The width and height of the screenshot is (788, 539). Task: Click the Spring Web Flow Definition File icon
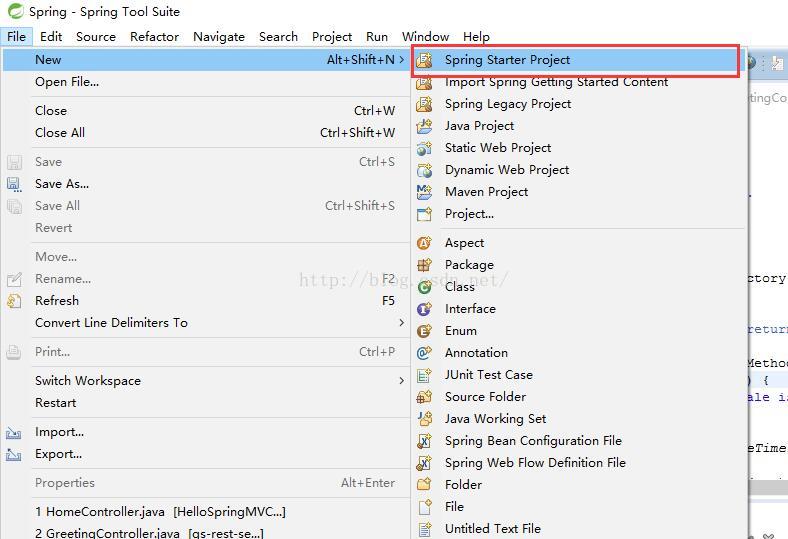tap(424, 463)
